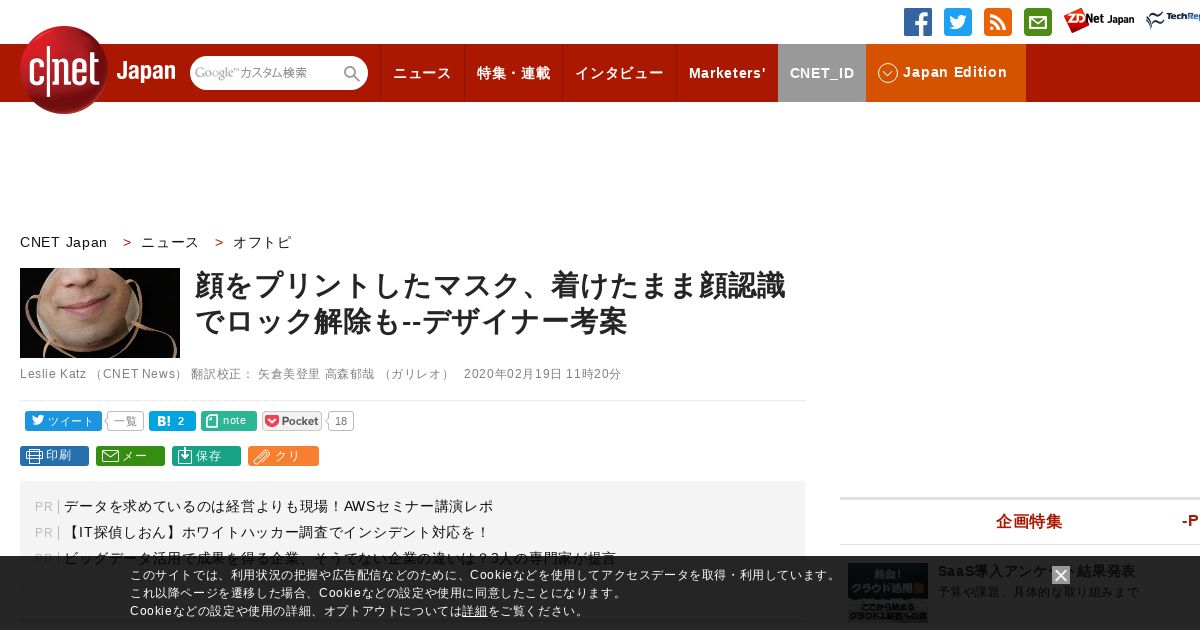Image resolution: width=1200 pixels, height=630 pixels.
Task: Open the Facebook icon in top bar
Action: tap(918, 22)
